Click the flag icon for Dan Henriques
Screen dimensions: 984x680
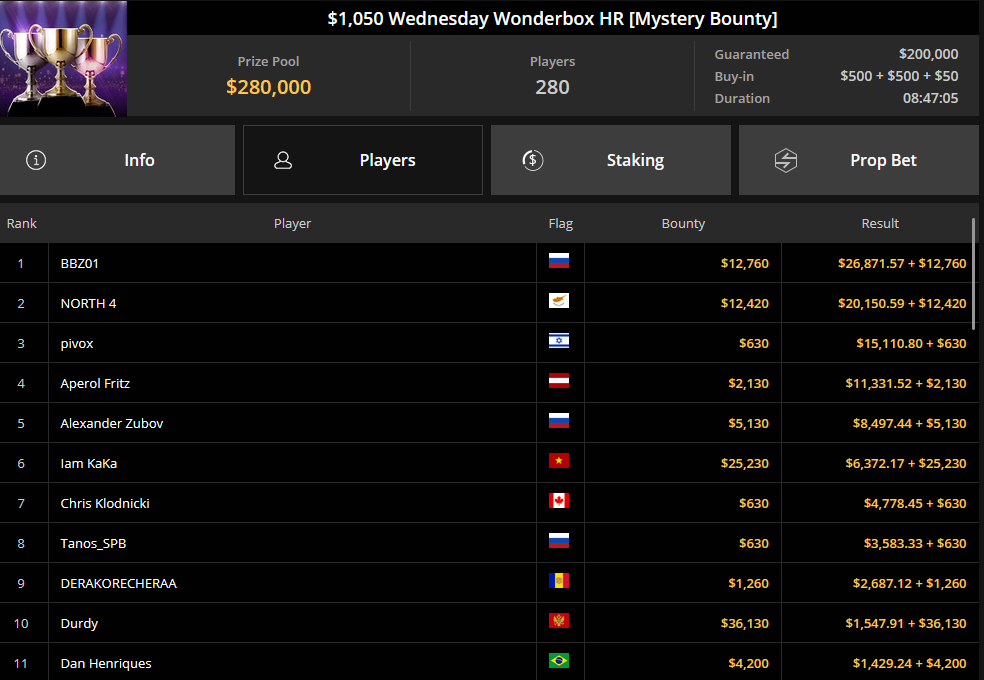coord(559,661)
